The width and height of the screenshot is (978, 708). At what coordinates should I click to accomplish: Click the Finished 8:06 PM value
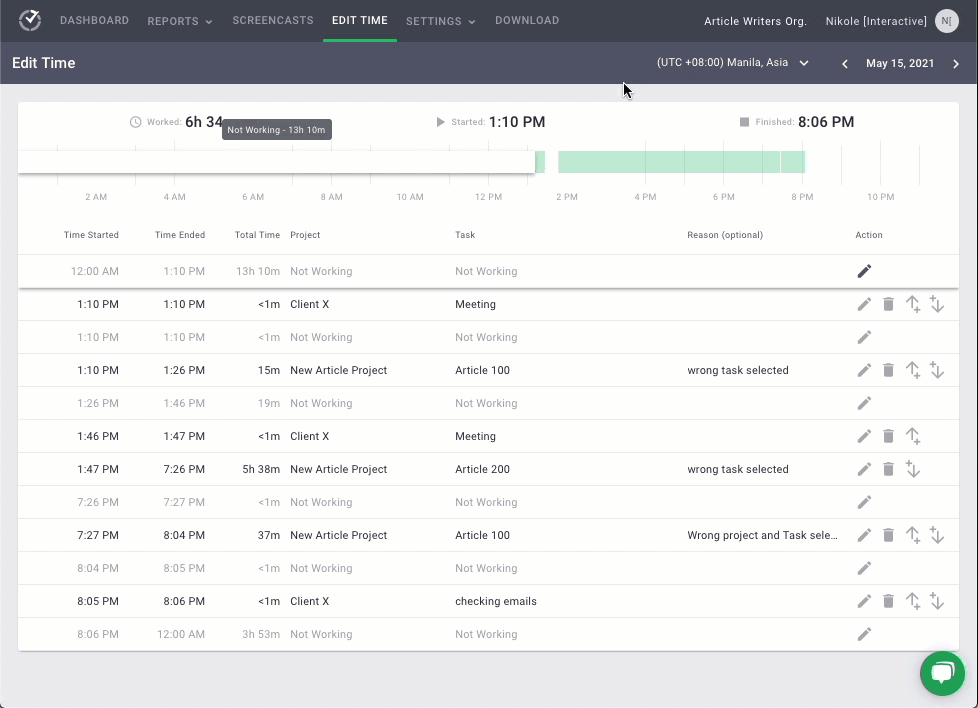coord(826,122)
